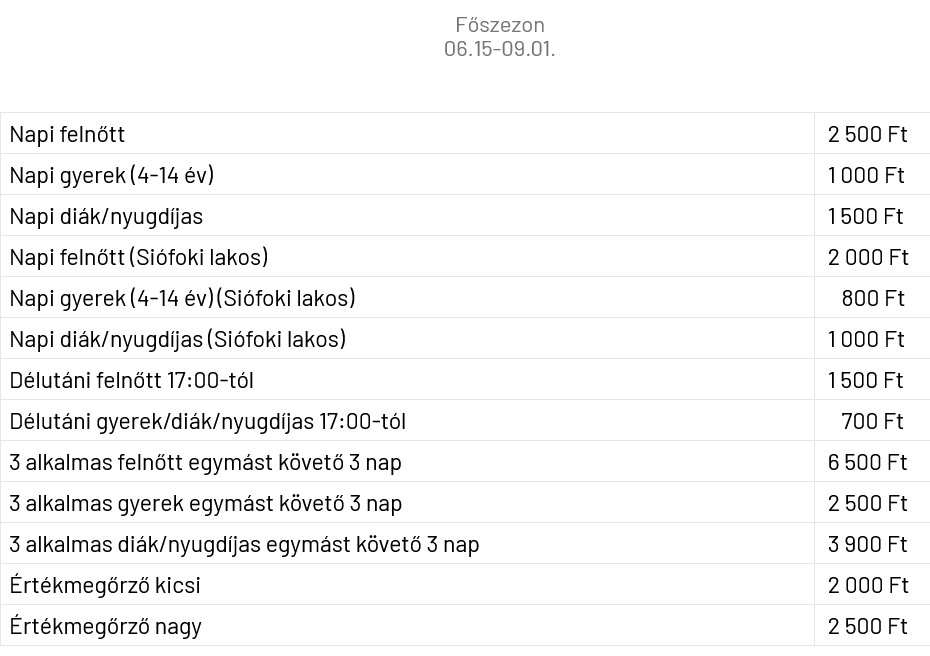Image resolution: width=930 pixels, height=656 pixels.
Task: Click the Napi felnőtt (Siófoki lakos) row
Action: tap(465, 257)
